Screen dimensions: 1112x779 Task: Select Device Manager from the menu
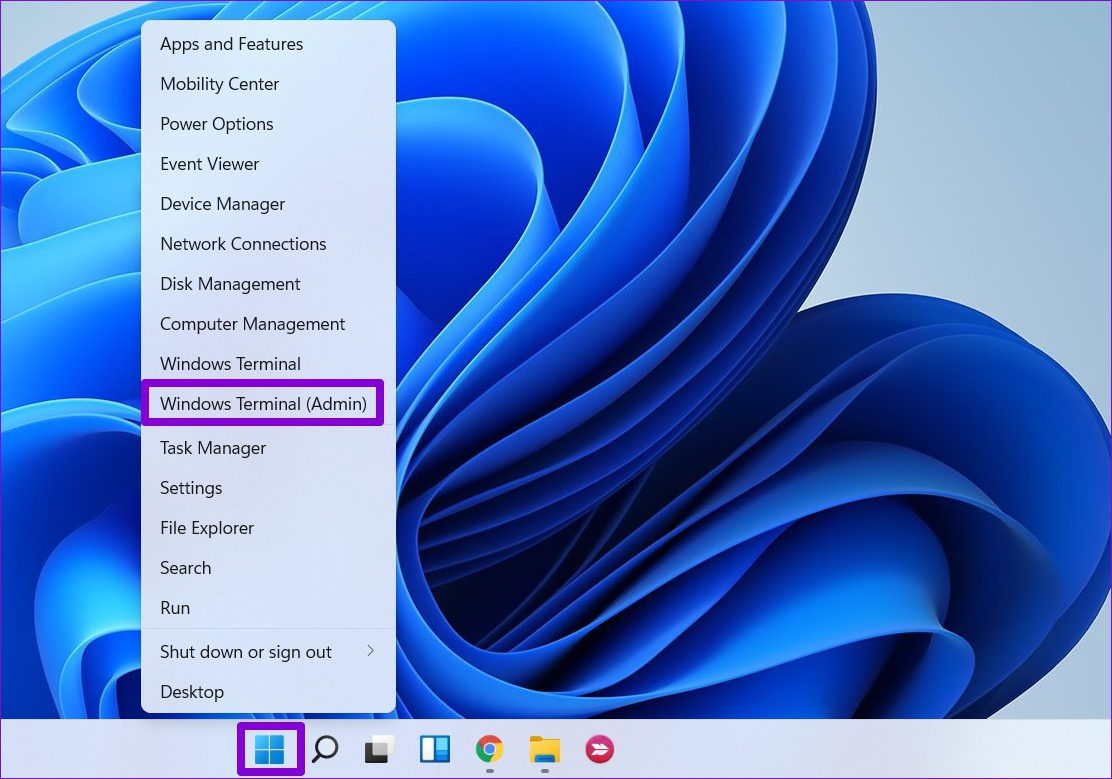[222, 203]
